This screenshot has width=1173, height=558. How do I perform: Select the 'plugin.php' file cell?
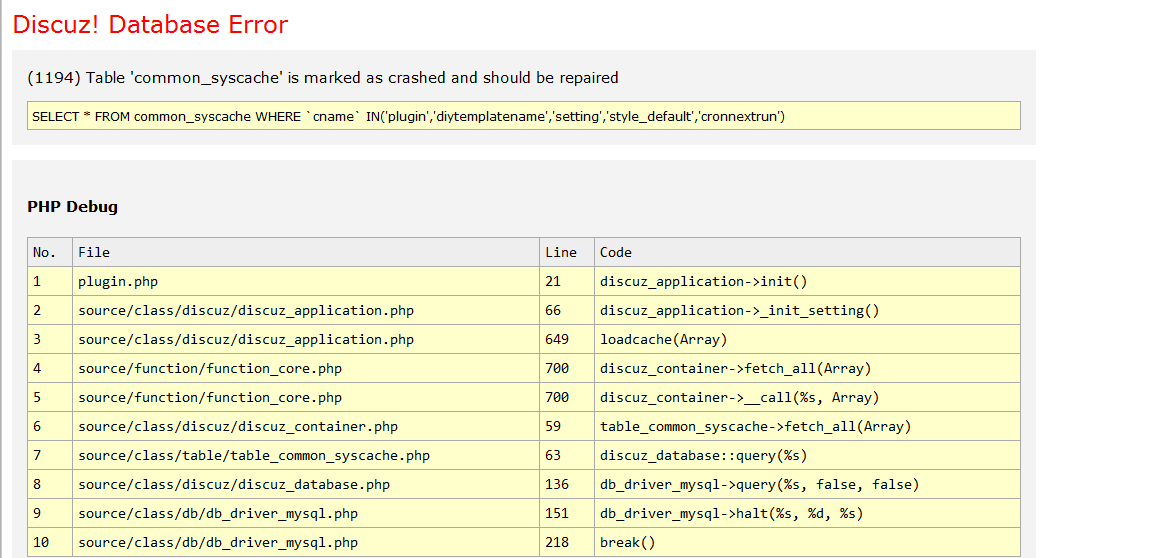tap(306, 282)
